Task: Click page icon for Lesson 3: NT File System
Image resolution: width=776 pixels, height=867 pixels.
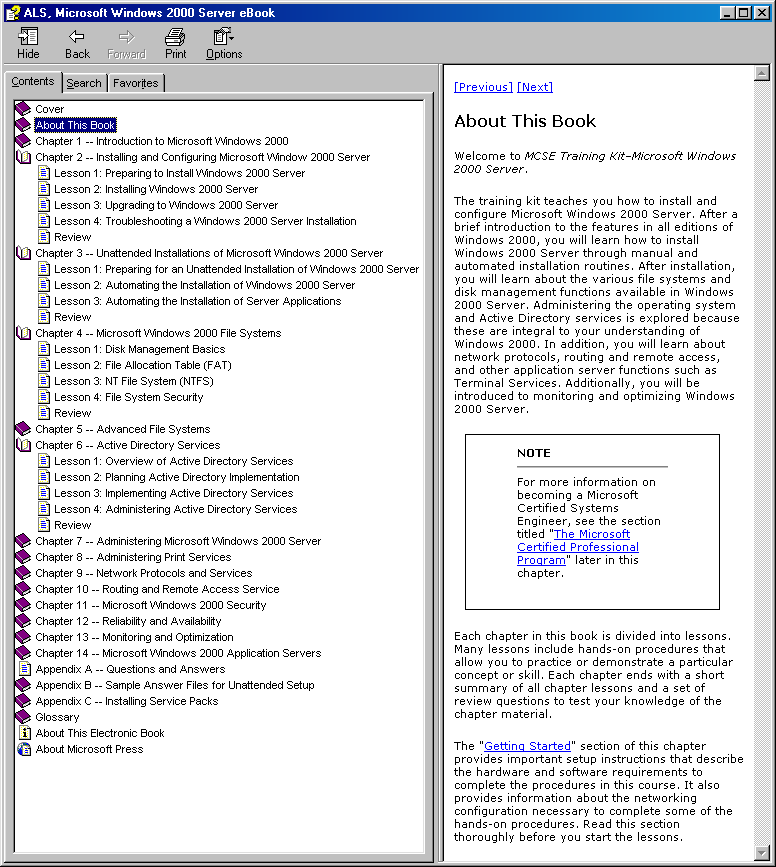Action: [44, 382]
